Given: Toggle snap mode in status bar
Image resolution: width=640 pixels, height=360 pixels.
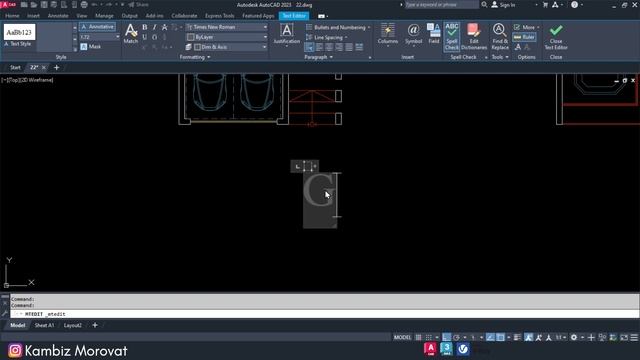Looking at the screenshot, I should click(x=429, y=337).
